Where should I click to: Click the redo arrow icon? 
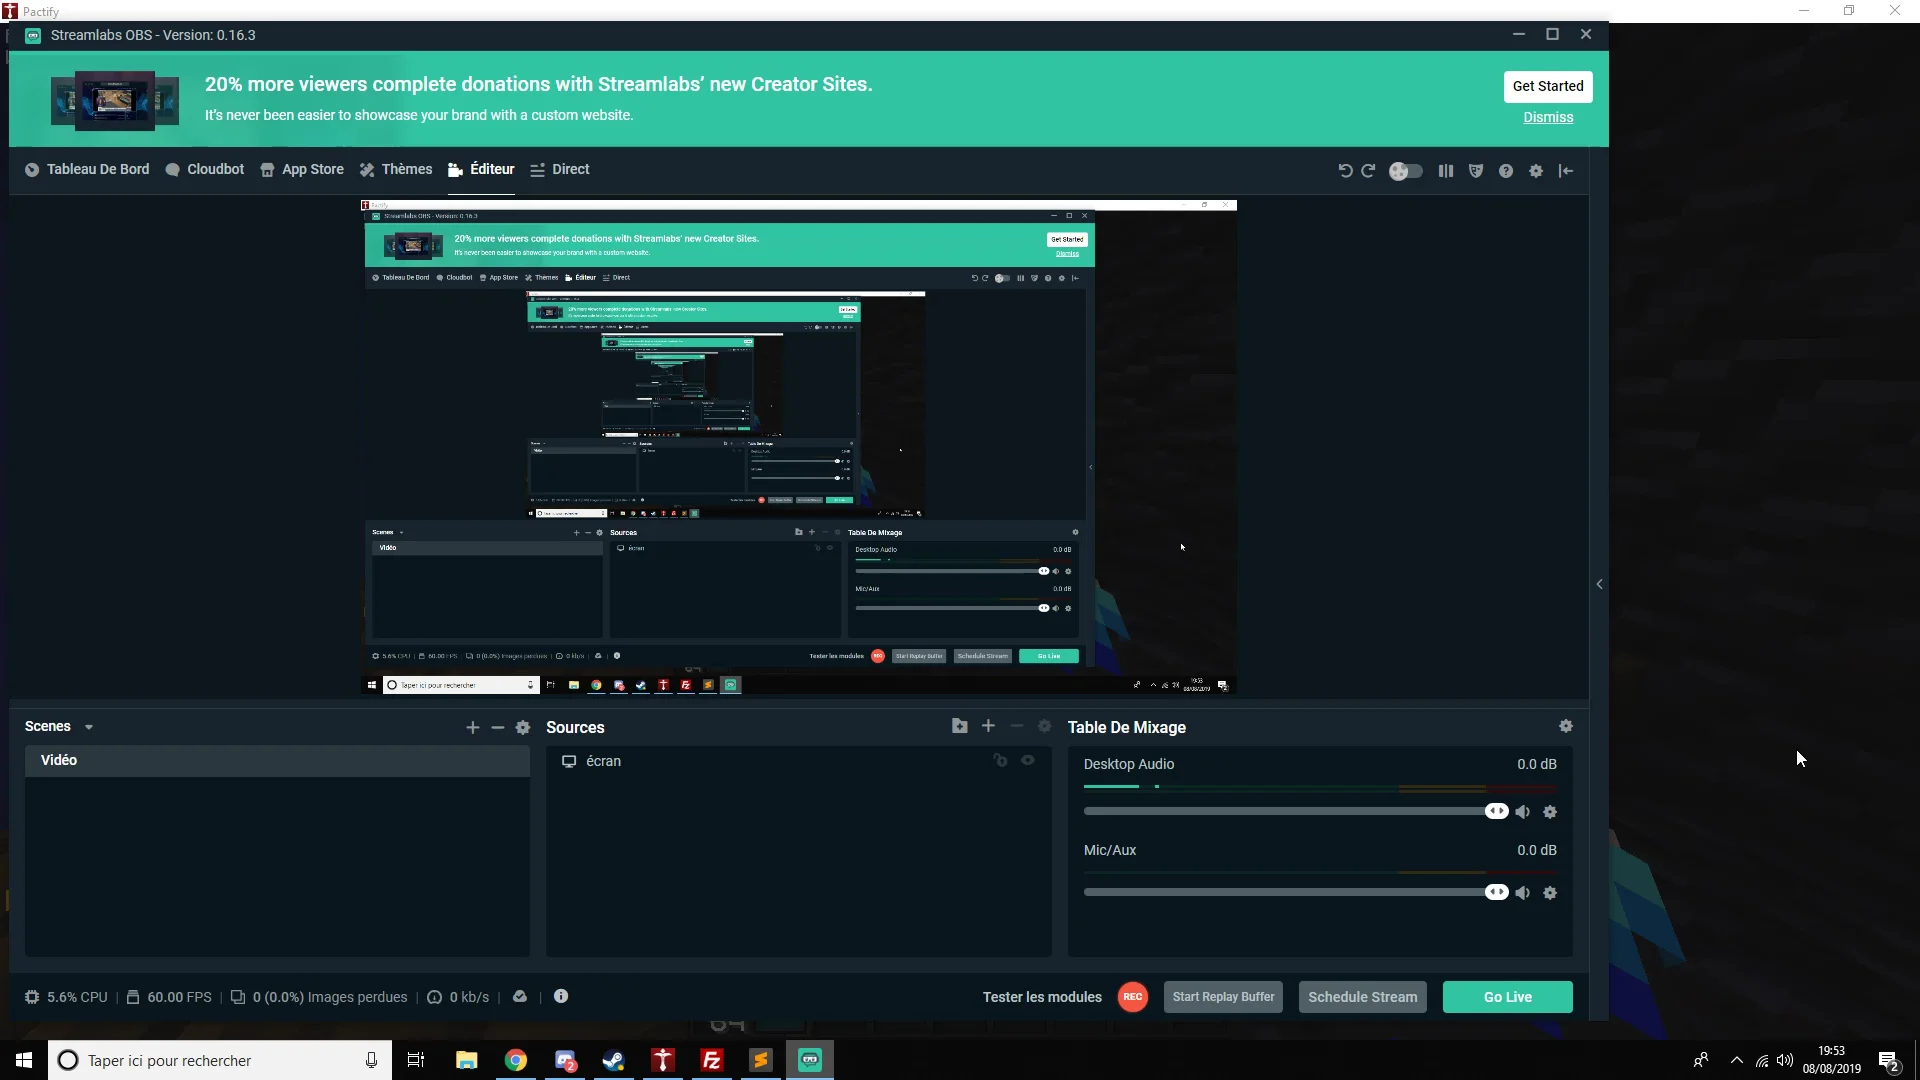pyautogui.click(x=1368, y=171)
